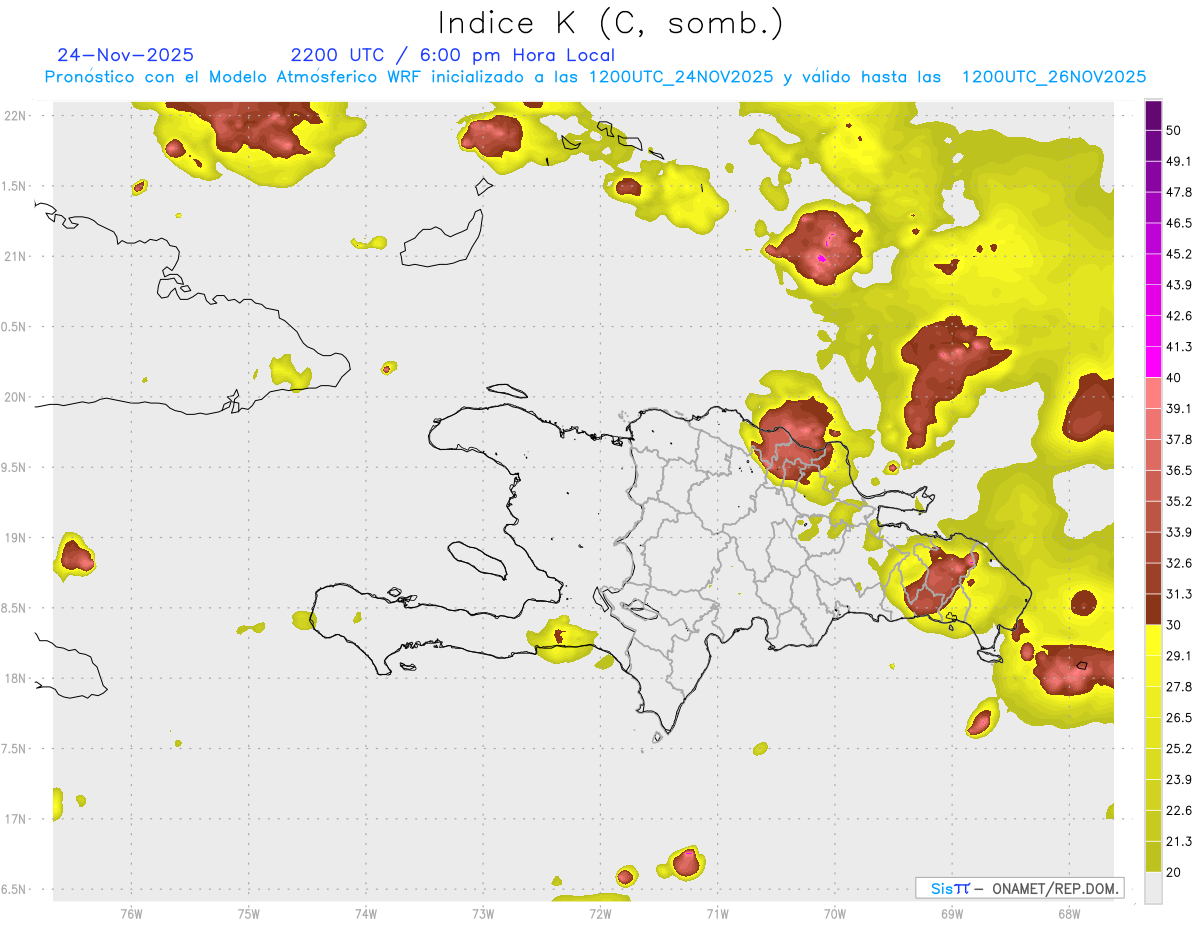Click the '75W' longitude axis label

tap(248, 913)
